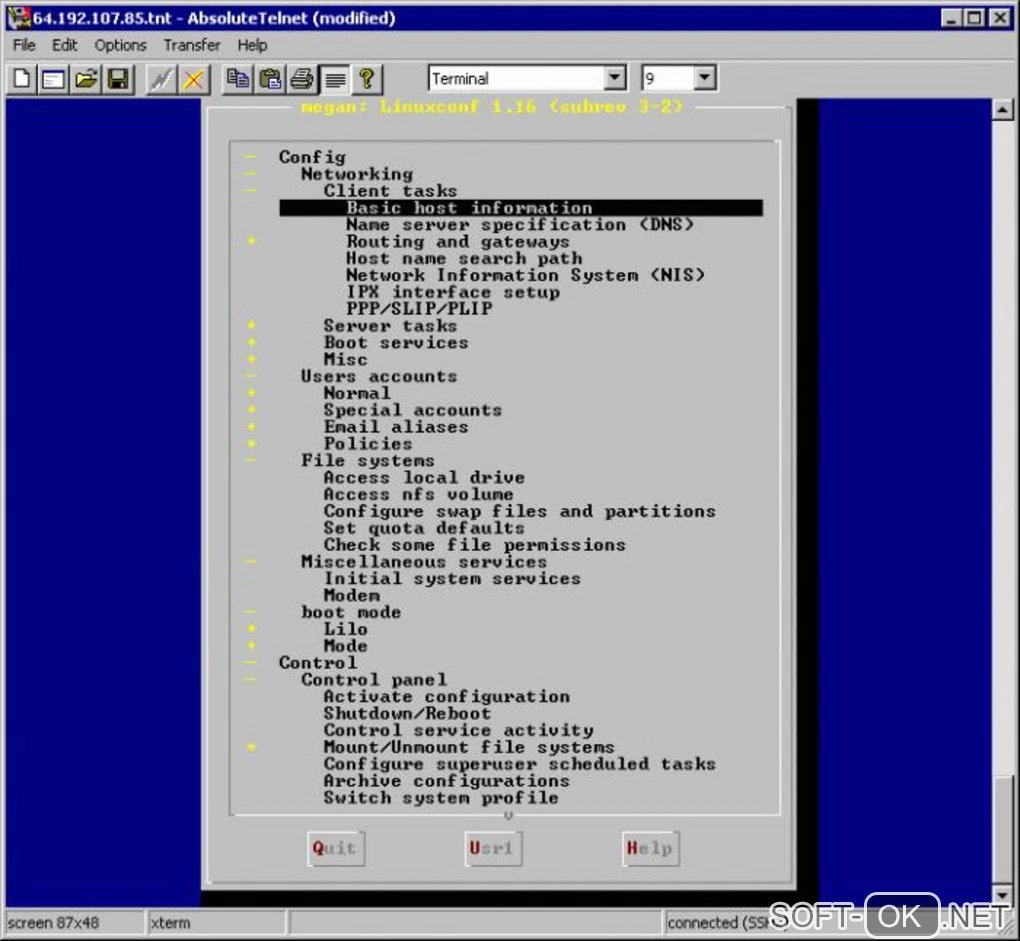Select Misc under Networking
1020x941 pixels.
pos(345,359)
